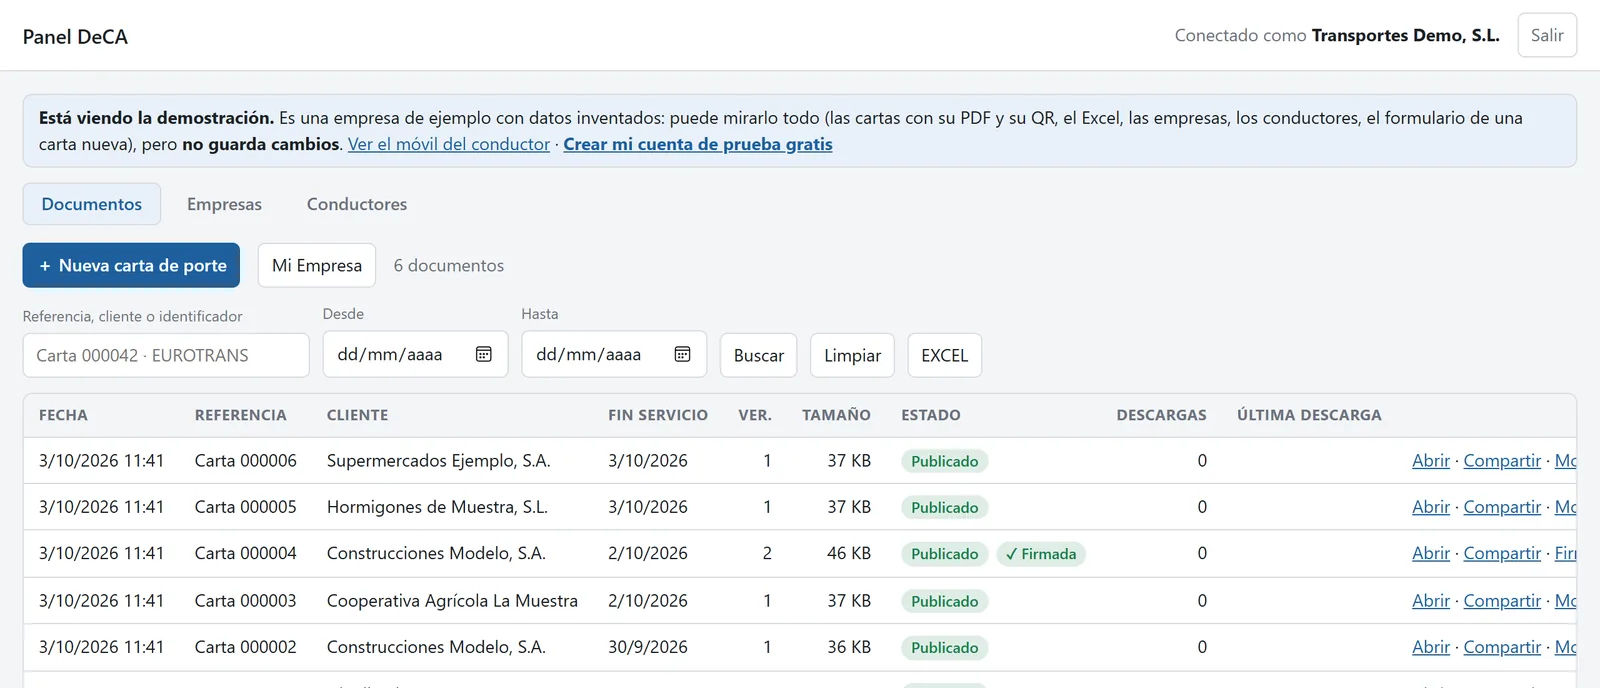The height and width of the screenshot is (688, 1600).
Task: Log out using the Salir button
Action: [1547, 35]
